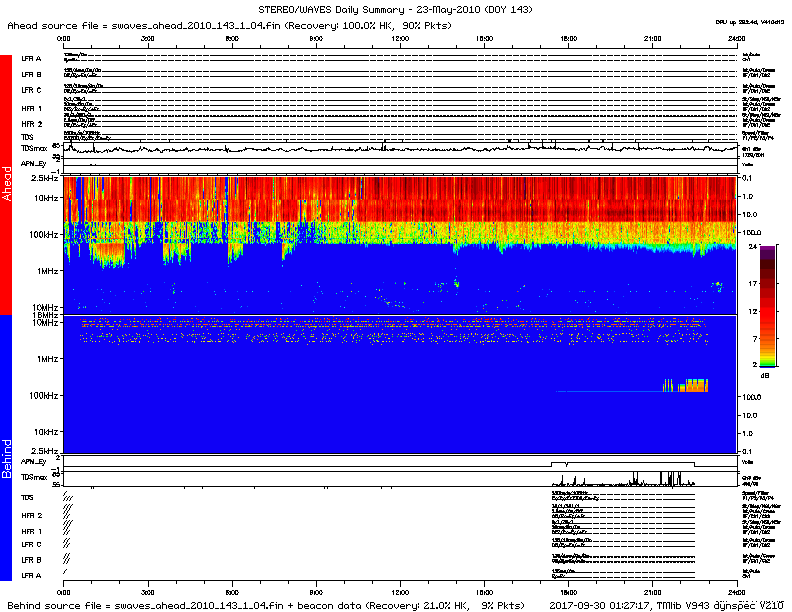Select LFR A label in Ahead panel
792x612 pixels.
[32, 59]
